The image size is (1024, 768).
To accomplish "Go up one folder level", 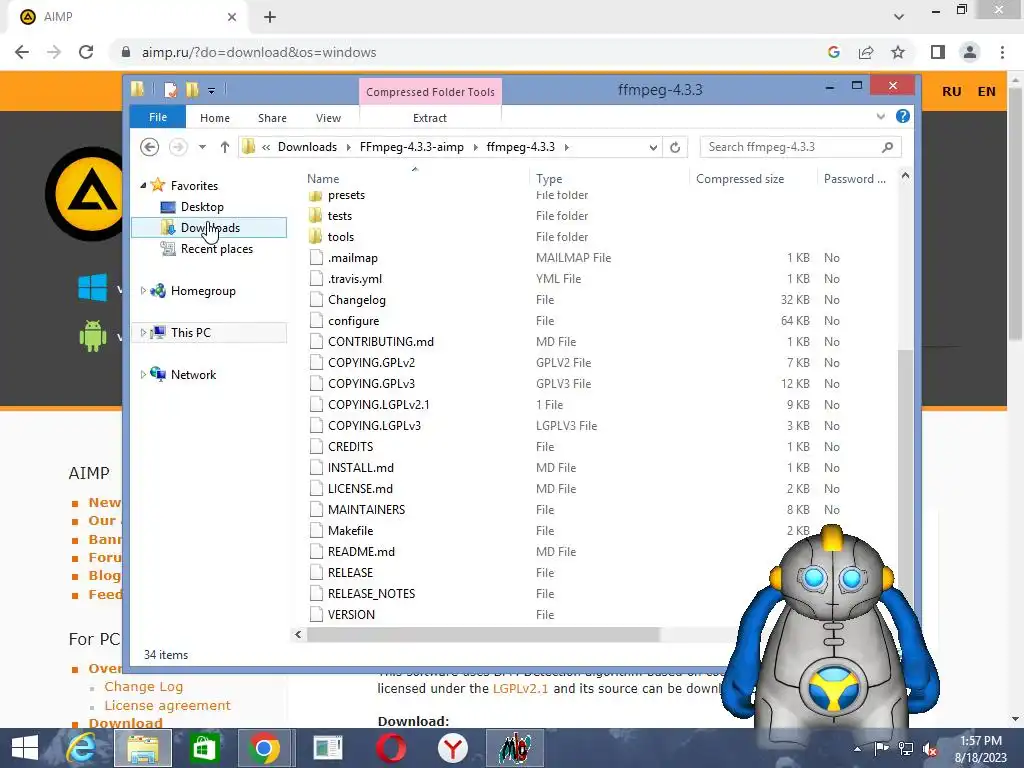I will pos(225,147).
